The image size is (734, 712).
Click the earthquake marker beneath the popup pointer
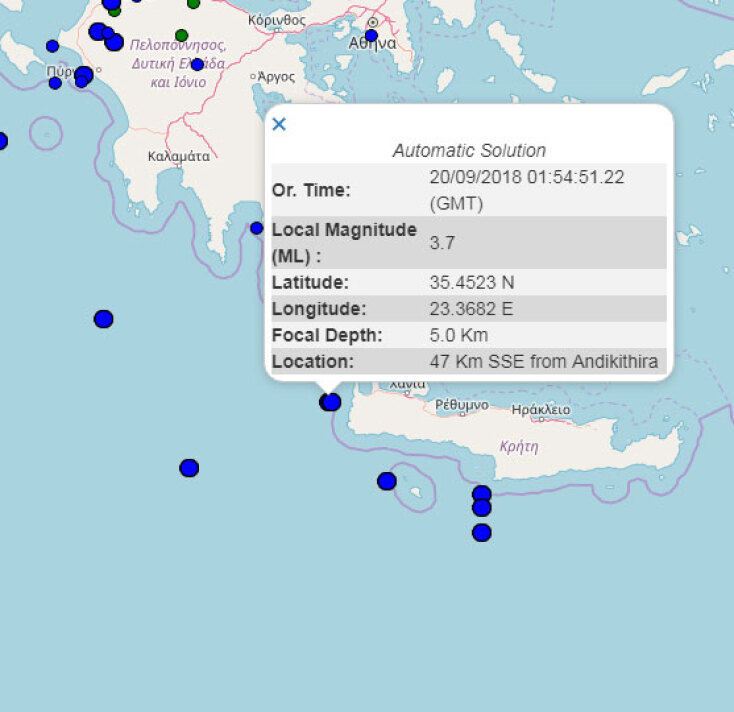pyautogui.click(x=330, y=402)
